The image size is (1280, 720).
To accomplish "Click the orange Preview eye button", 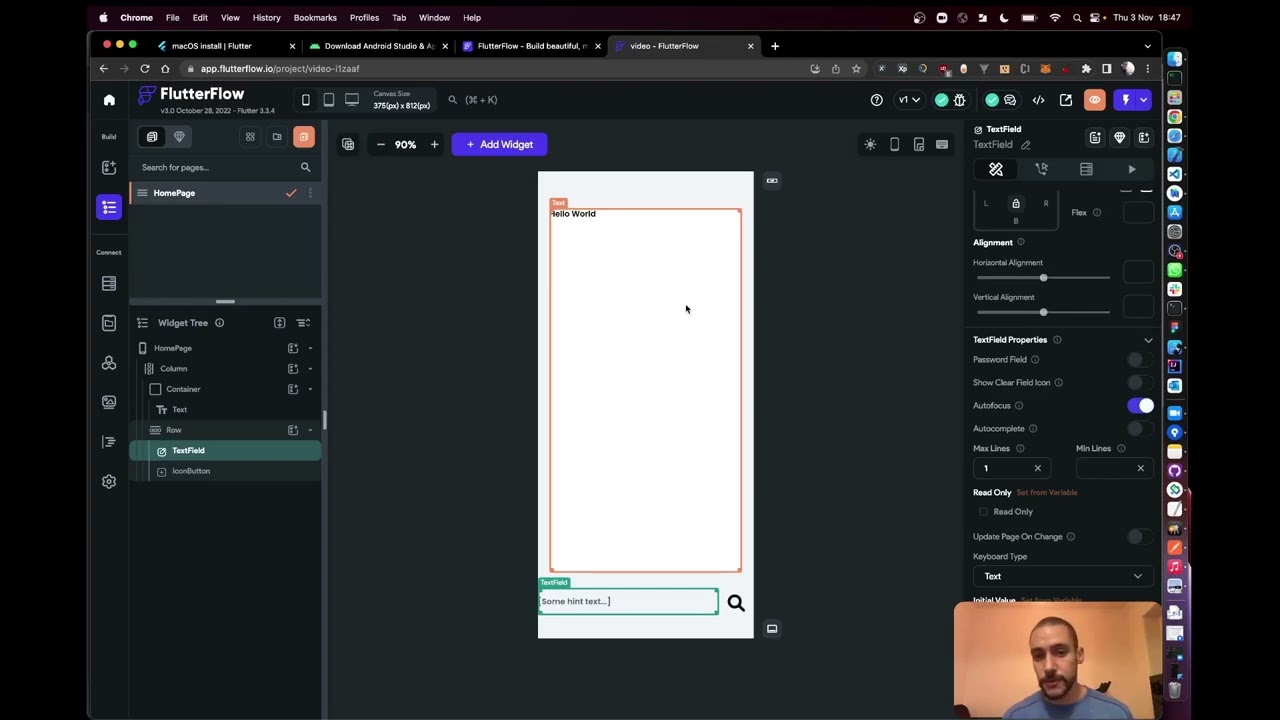I will point(1095,100).
